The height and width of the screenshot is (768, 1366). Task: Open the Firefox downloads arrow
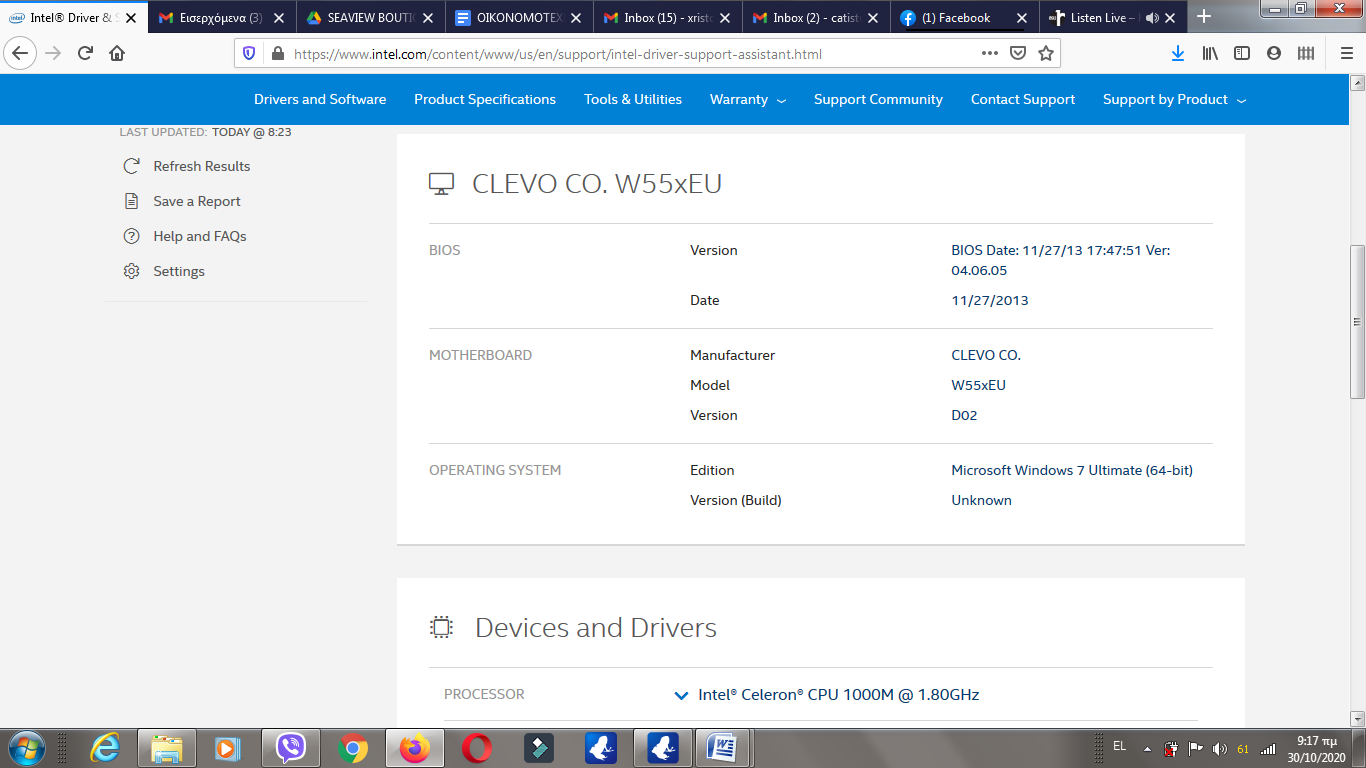(1178, 54)
